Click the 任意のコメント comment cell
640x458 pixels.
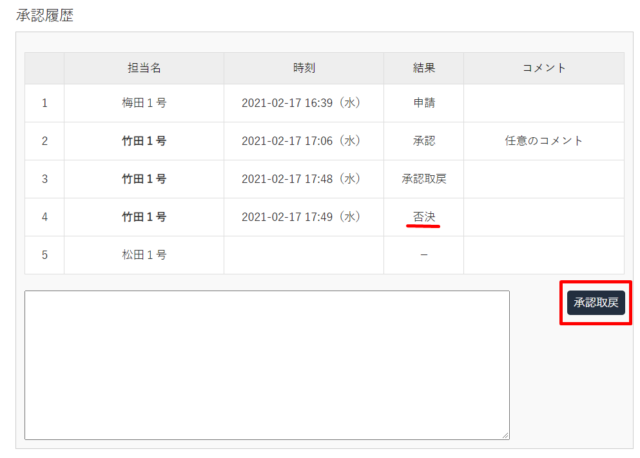click(544, 141)
